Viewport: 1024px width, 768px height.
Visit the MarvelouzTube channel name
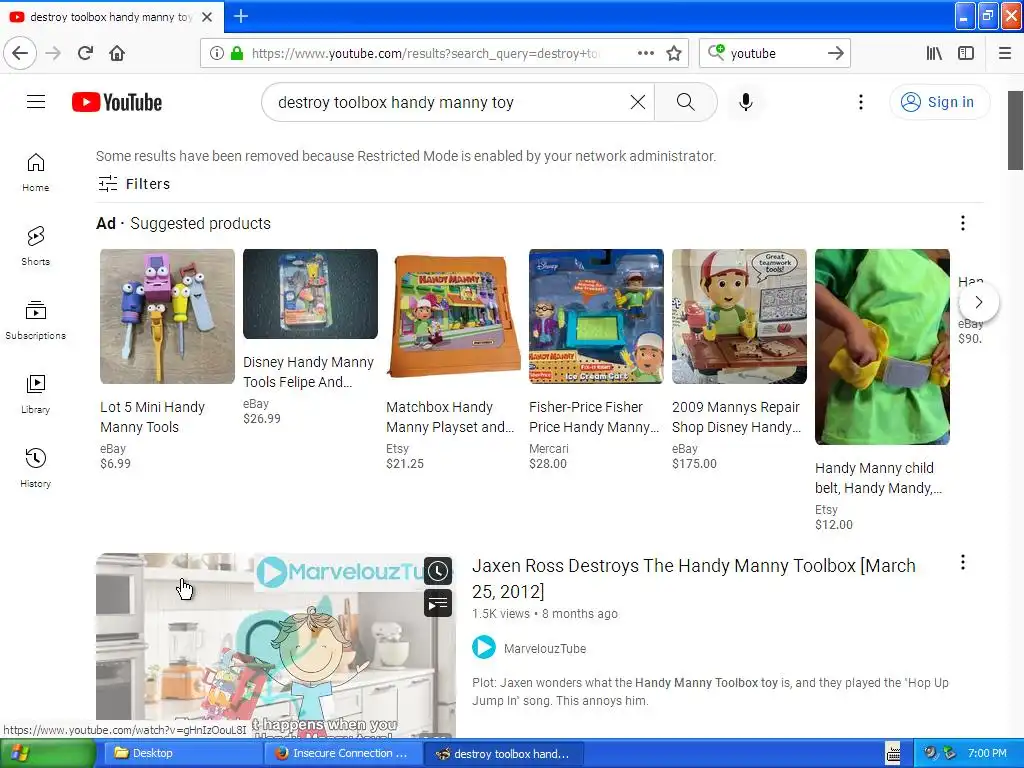tap(545, 648)
